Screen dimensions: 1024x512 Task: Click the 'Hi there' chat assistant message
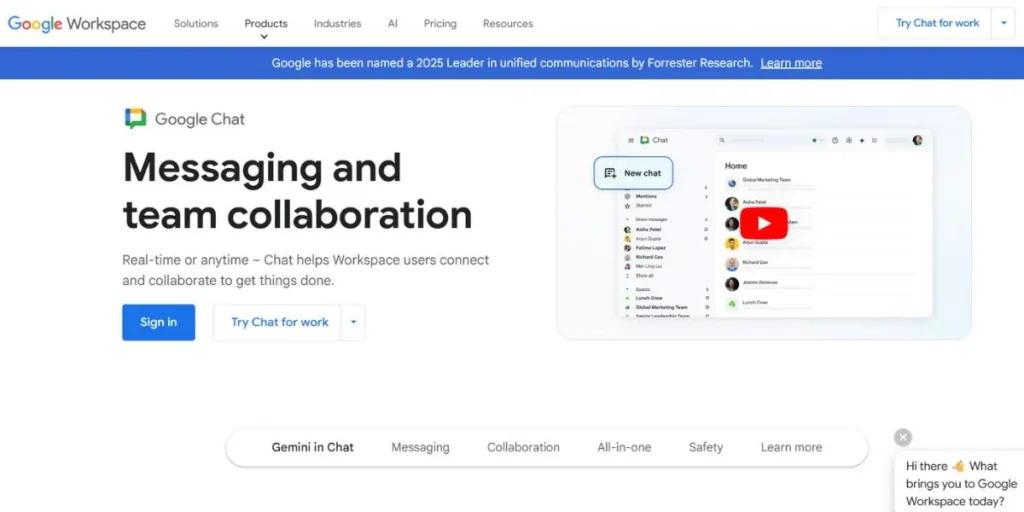(x=961, y=484)
